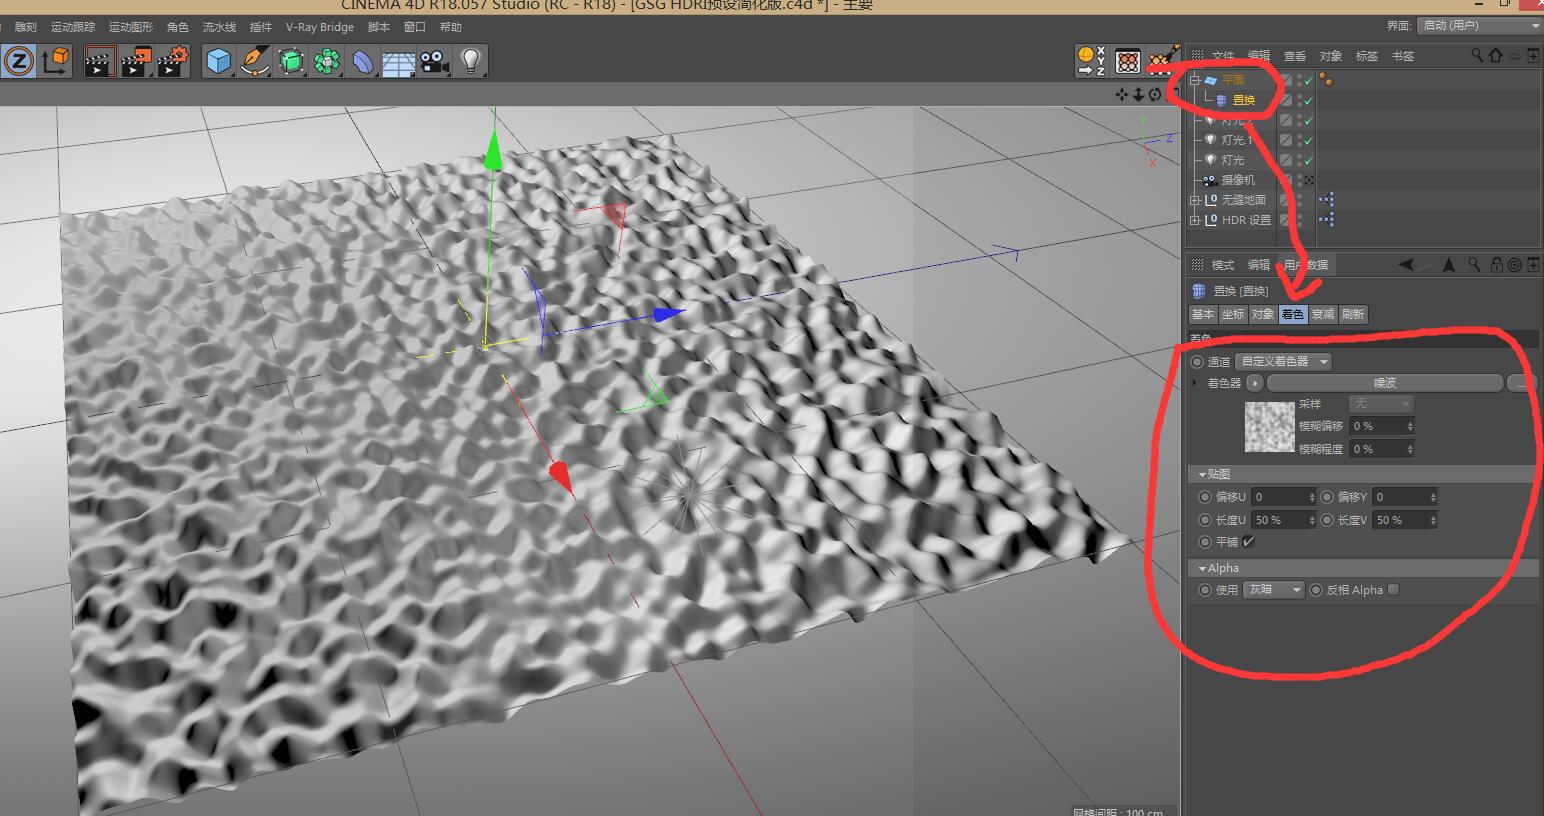Click the 噪波 shader button
This screenshot has height=816, width=1544.
click(x=1385, y=383)
